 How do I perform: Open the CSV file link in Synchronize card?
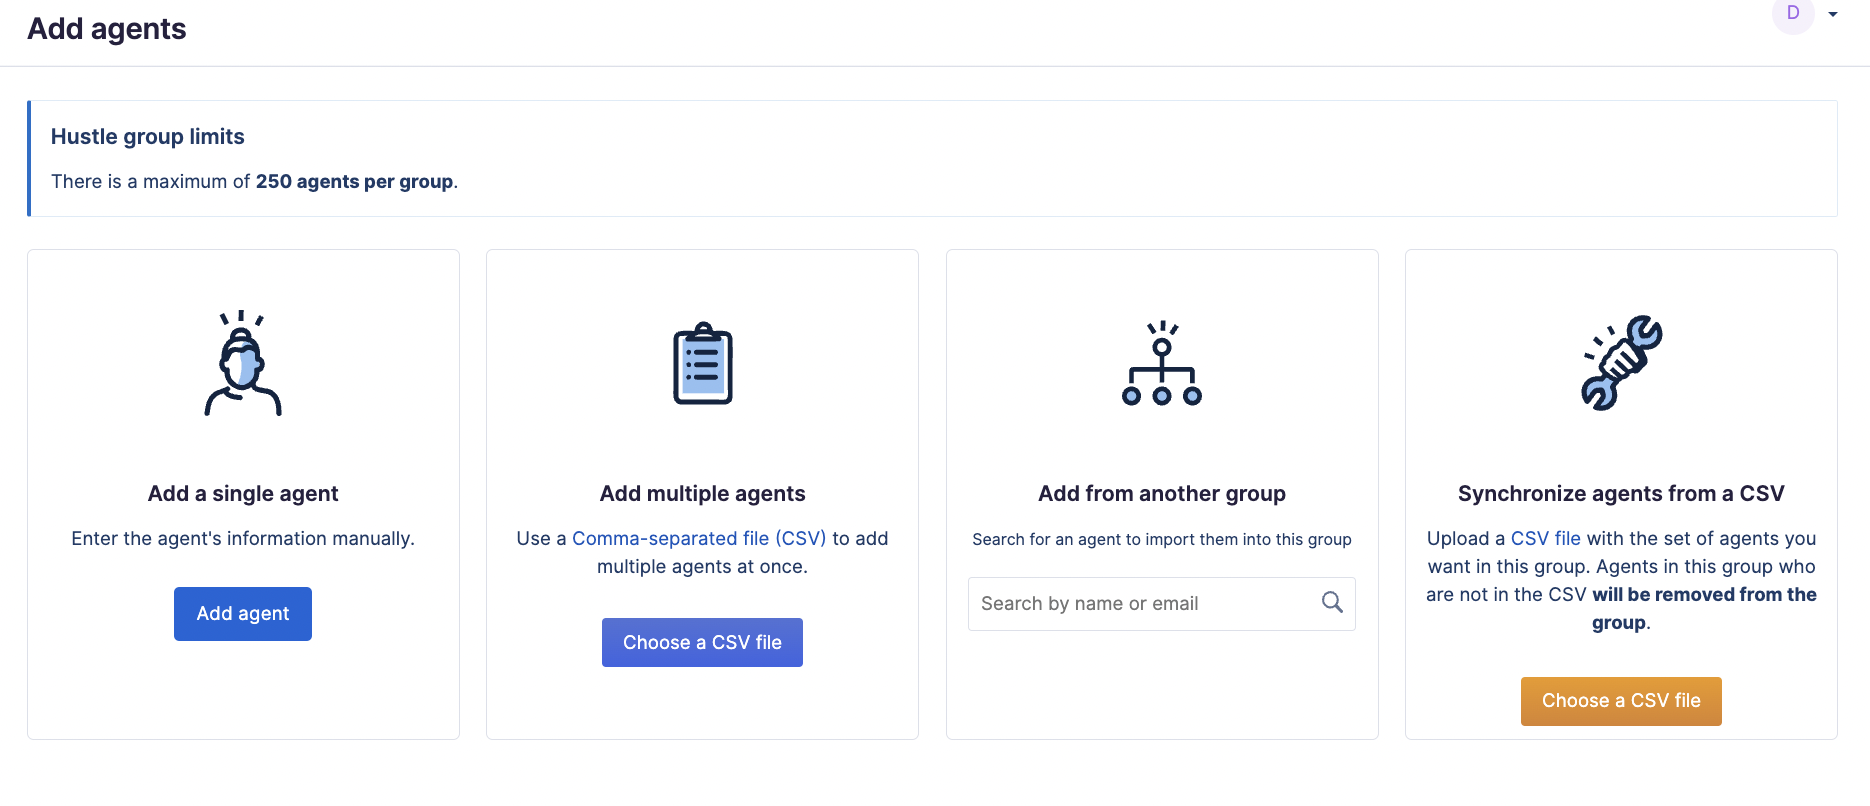point(1545,538)
